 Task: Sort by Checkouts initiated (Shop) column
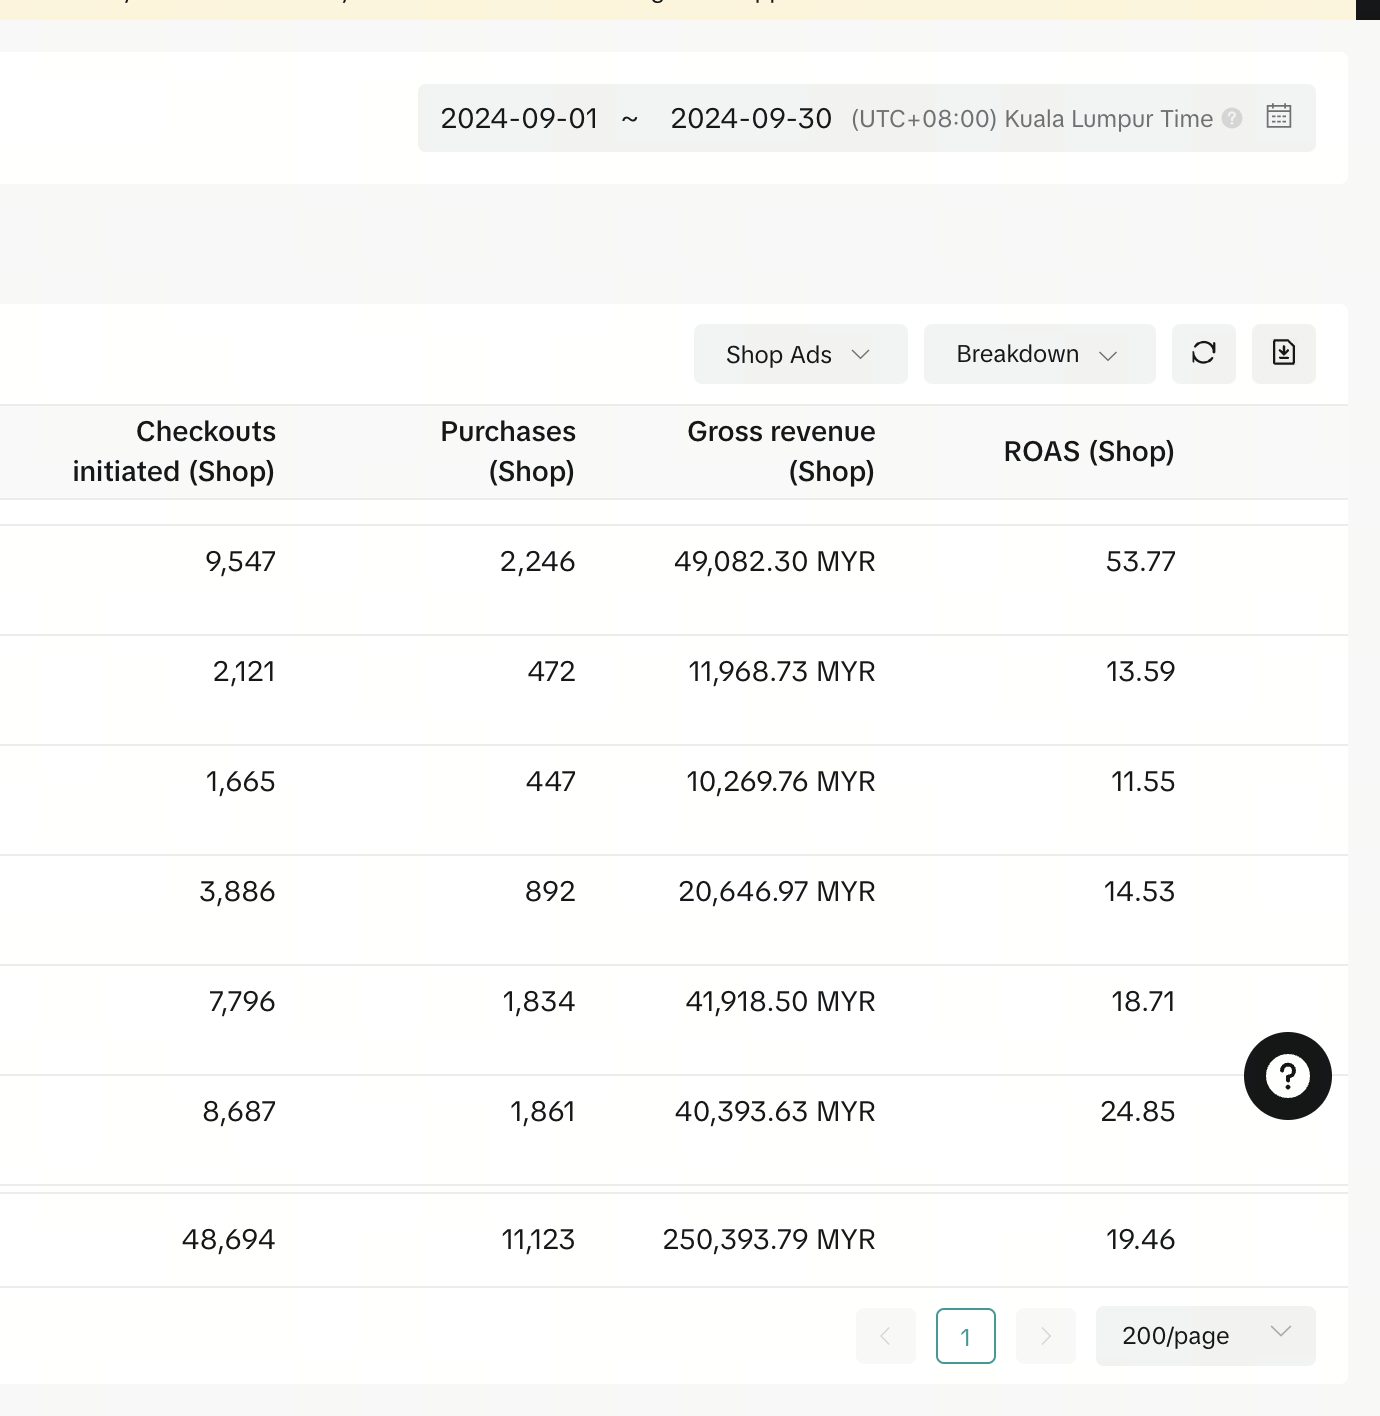coord(174,452)
